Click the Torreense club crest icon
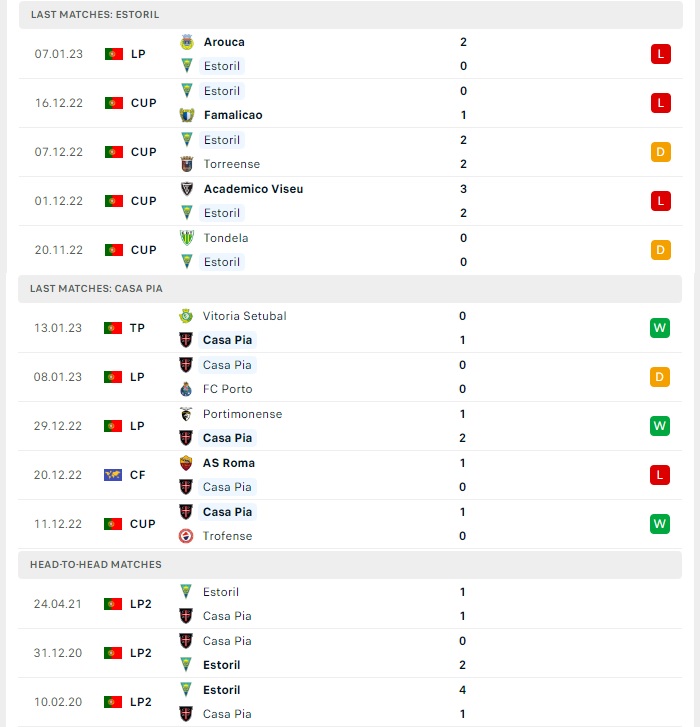This screenshot has width=700, height=727. click(x=187, y=164)
